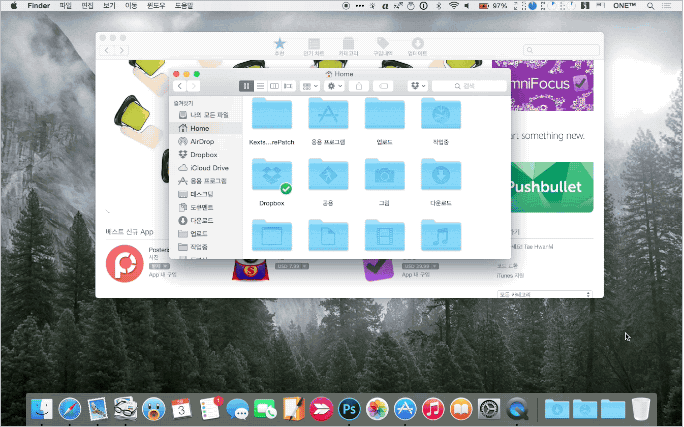
Task: Open the 도움말 menu
Action: pyautogui.click(x=184, y=6)
